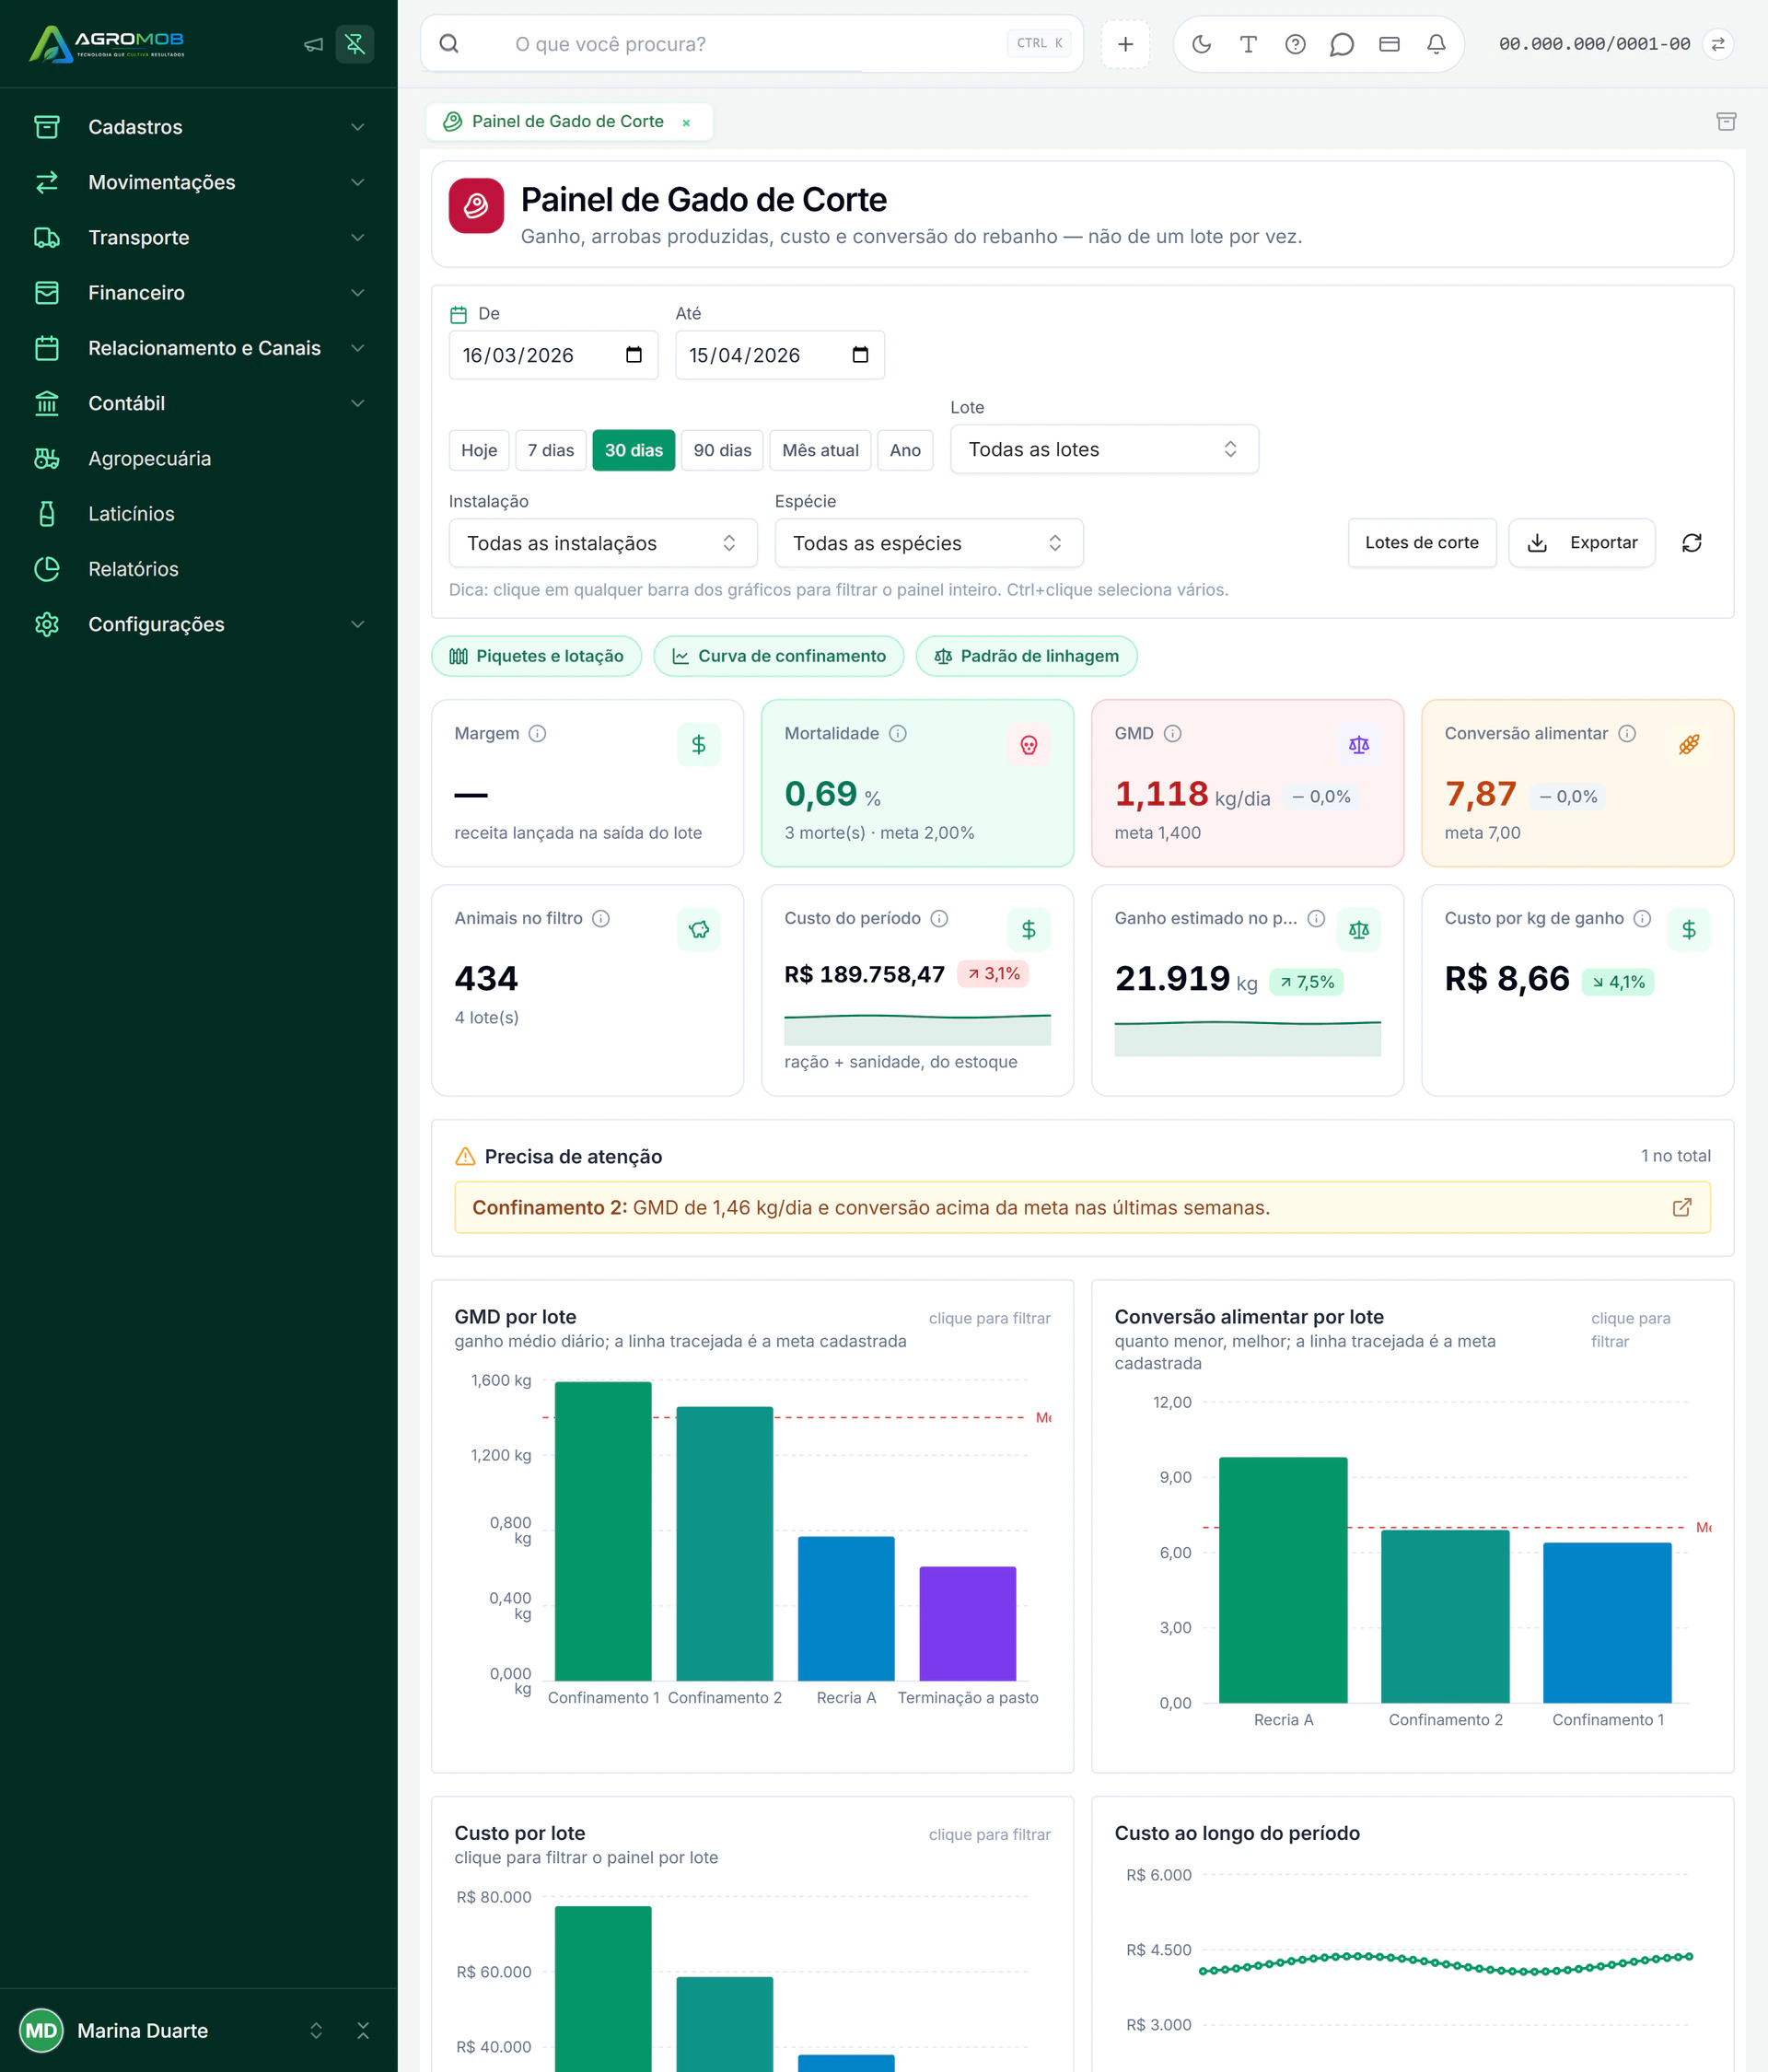Image resolution: width=1768 pixels, height=2072 pixels.
Task: Open the help question mark icon
Action: tap(1295, 44)
